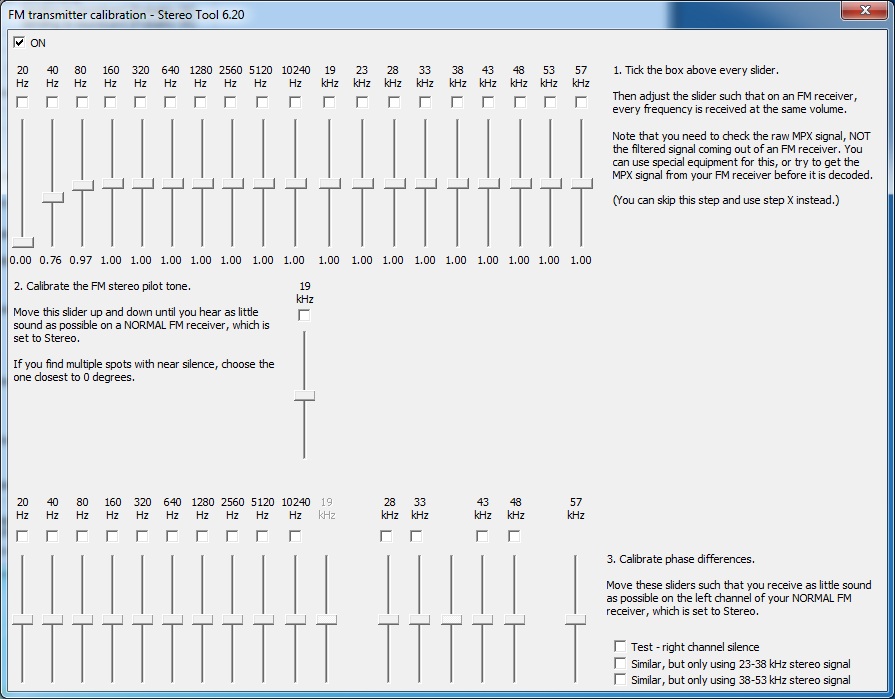Tick the 48 kHz checkbox in step 1

pyautogui.click(x=520, y=102)
